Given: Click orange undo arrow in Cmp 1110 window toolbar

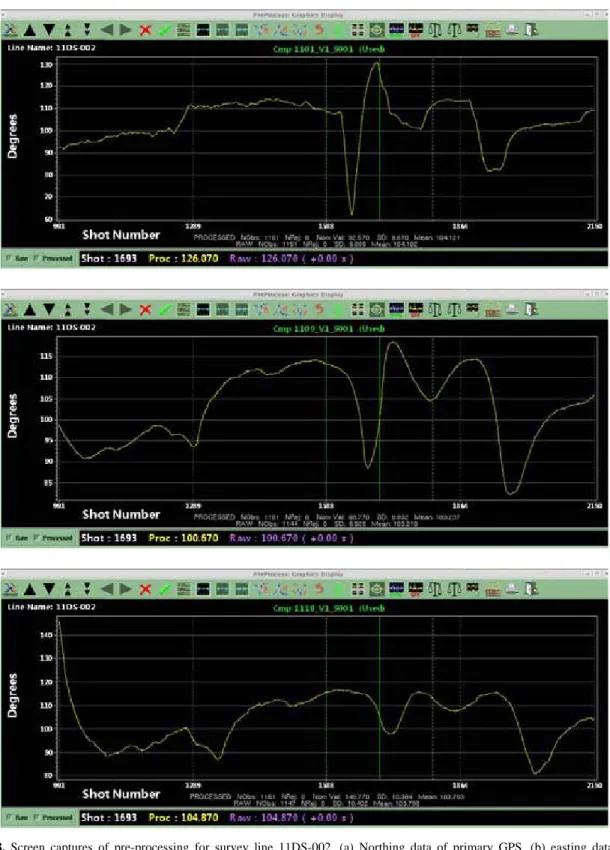Looking at the screenshot, I should [319, 589].
